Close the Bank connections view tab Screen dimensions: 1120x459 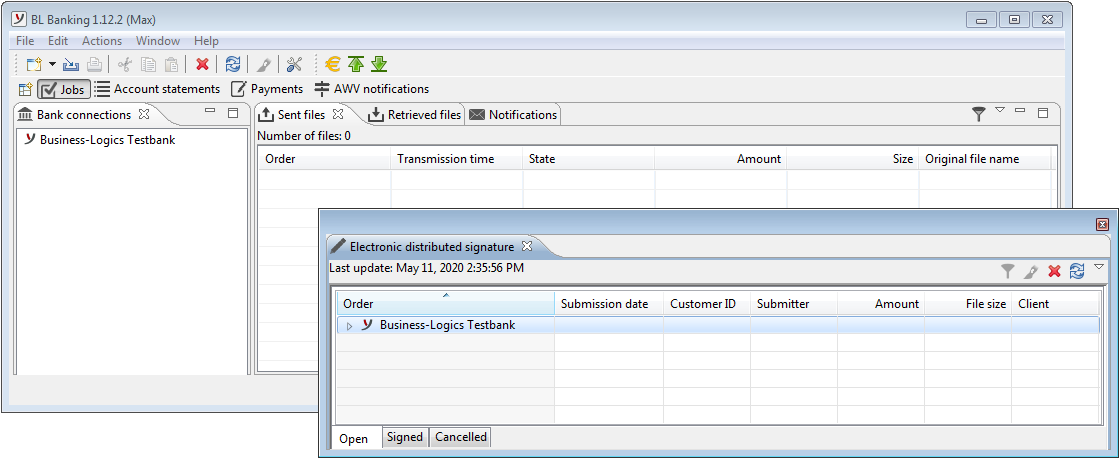(x=143, y=114)
